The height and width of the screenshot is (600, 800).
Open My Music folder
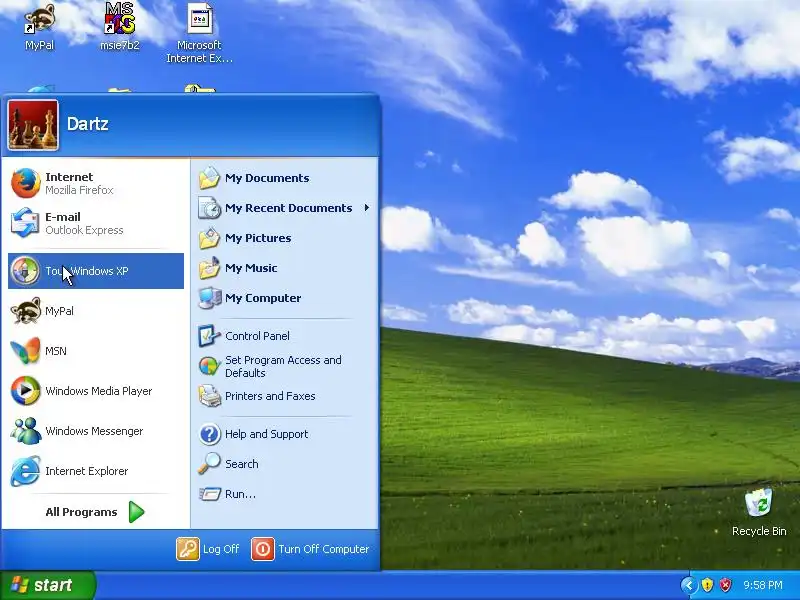coord(286,268)
